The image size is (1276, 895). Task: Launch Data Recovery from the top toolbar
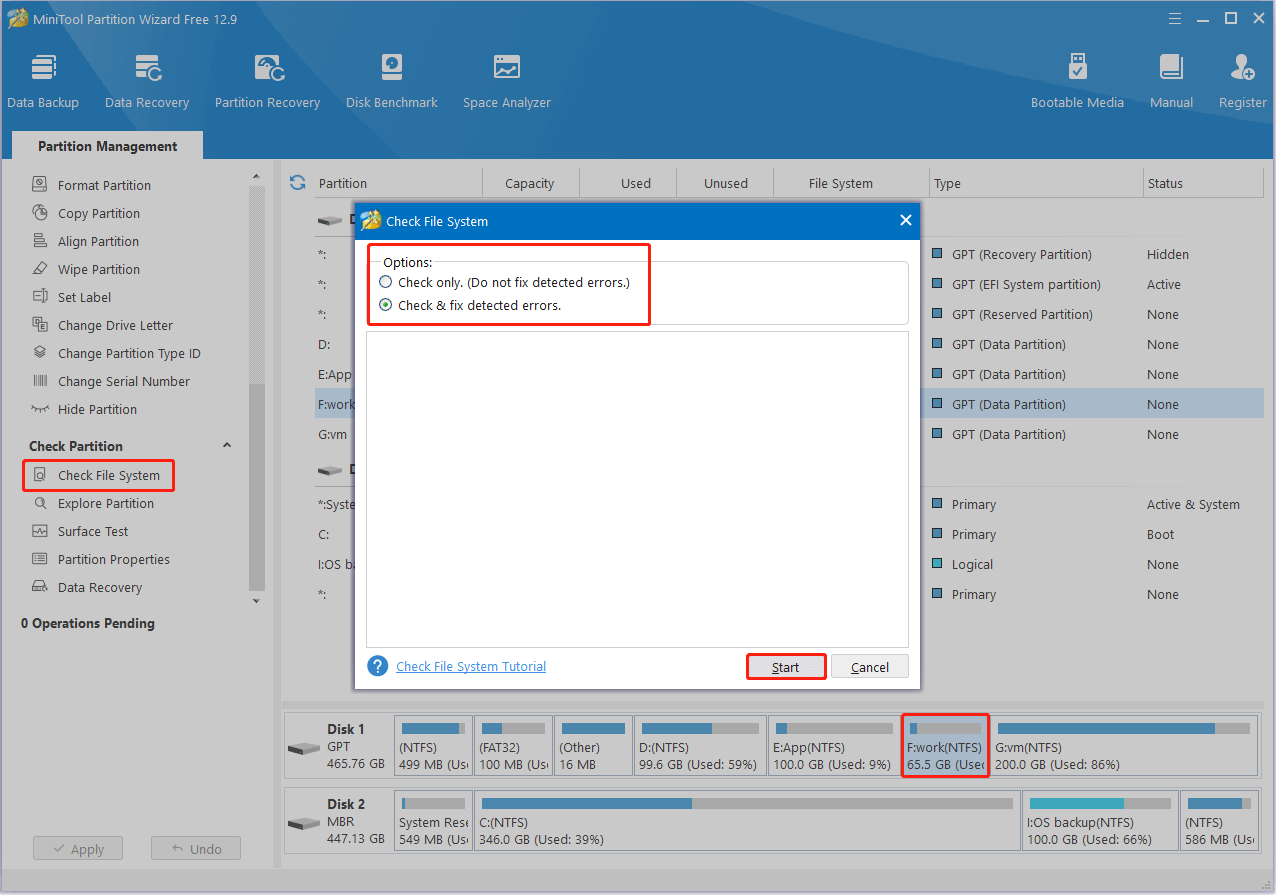pyautogui.click(x=147, y=78)
